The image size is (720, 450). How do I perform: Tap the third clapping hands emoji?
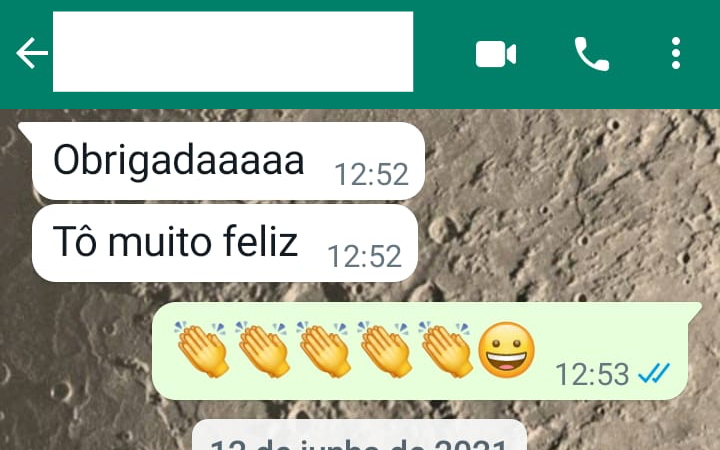[x=324, y=349]
